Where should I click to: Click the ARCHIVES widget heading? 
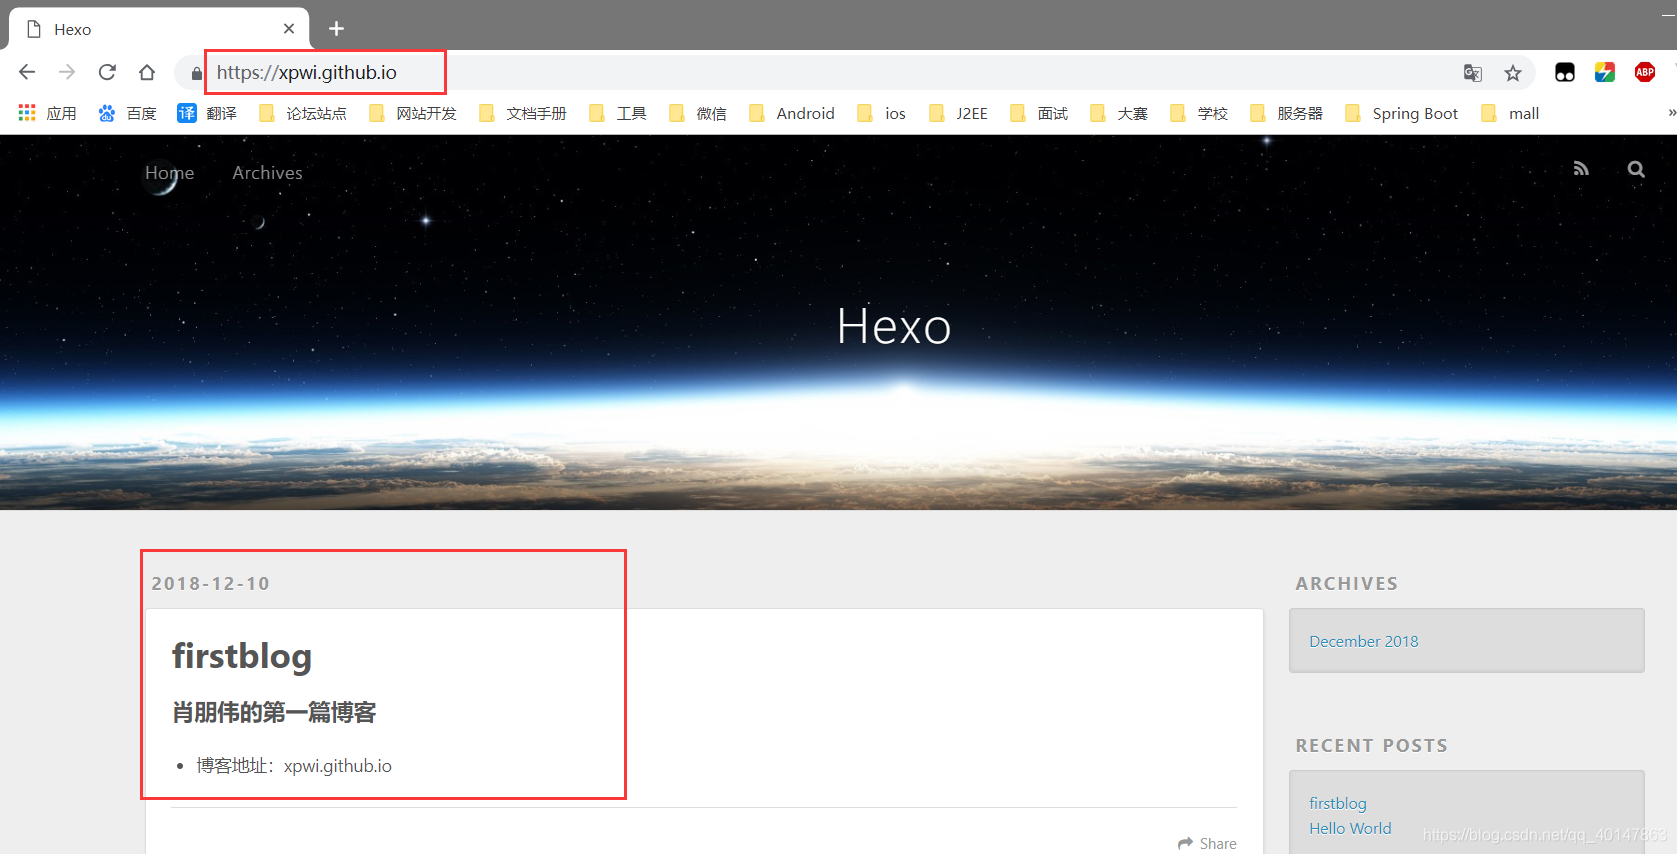pos(1347,583)
